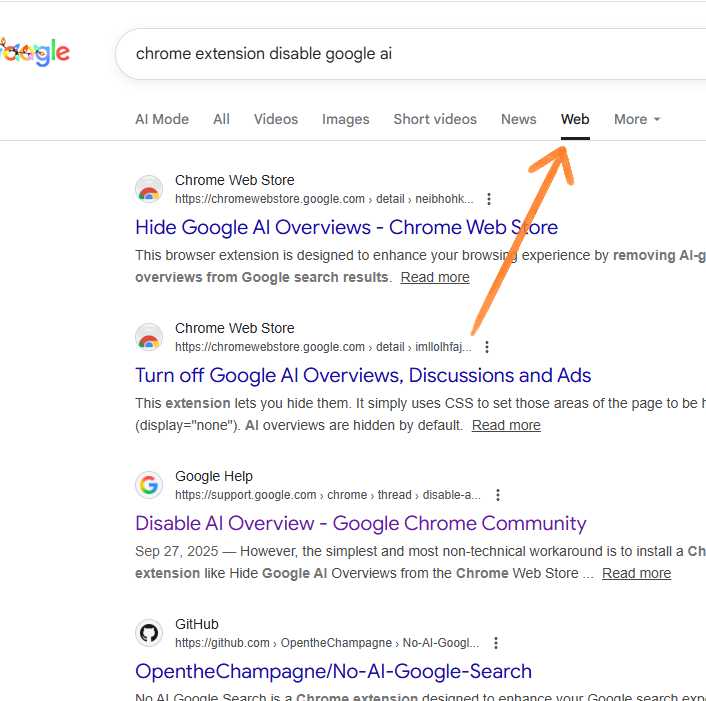The image size is (706, 701).
Task: Open OpentheChampagne/No-AI-Google-Search link
Action: (x=333, y=671)
